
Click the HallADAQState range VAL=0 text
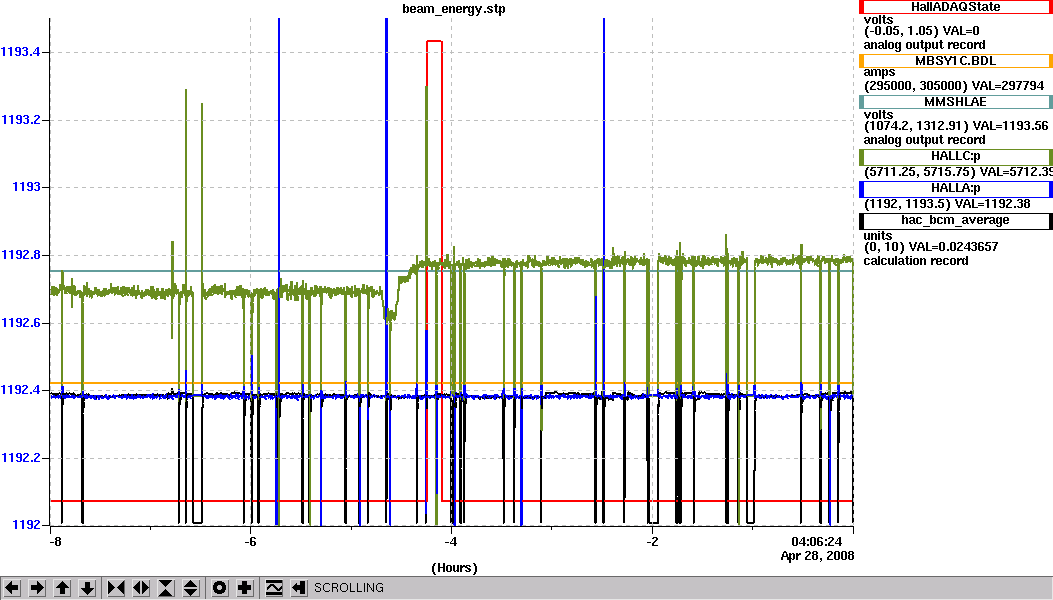[x=921, y=31]
